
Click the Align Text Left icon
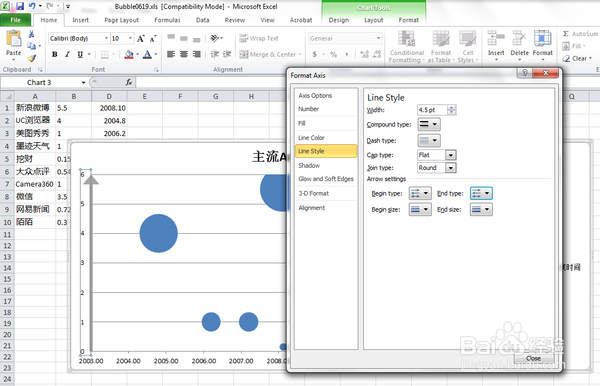pyautogui.click(x=171, y=54)
